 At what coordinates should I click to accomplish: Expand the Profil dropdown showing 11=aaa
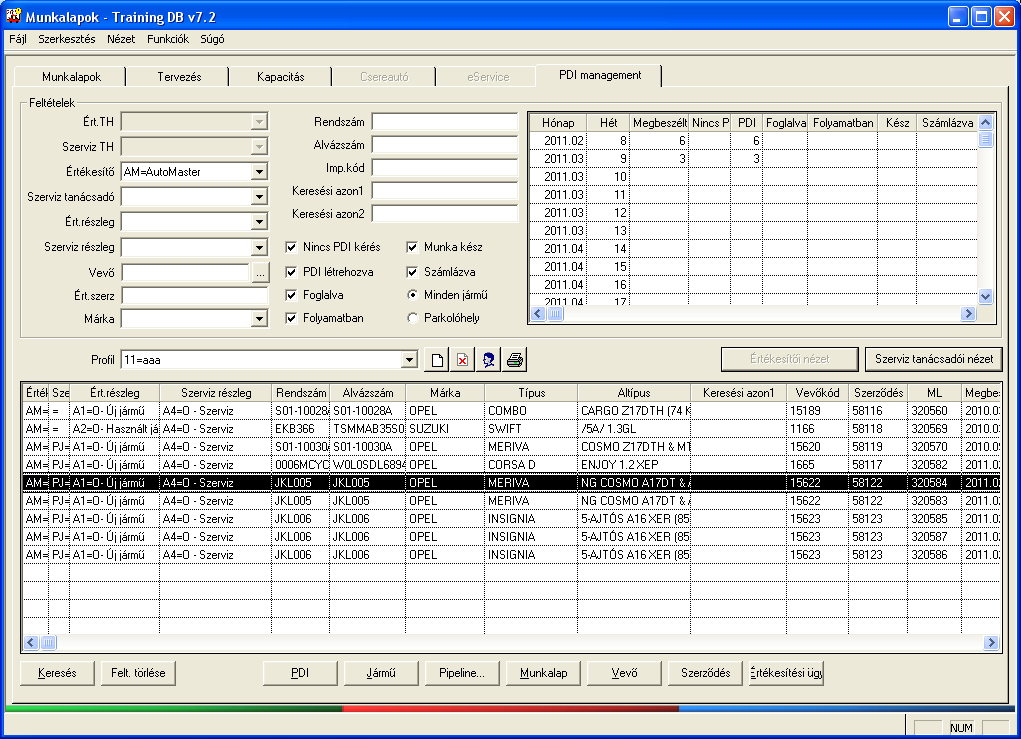point(409,359)
